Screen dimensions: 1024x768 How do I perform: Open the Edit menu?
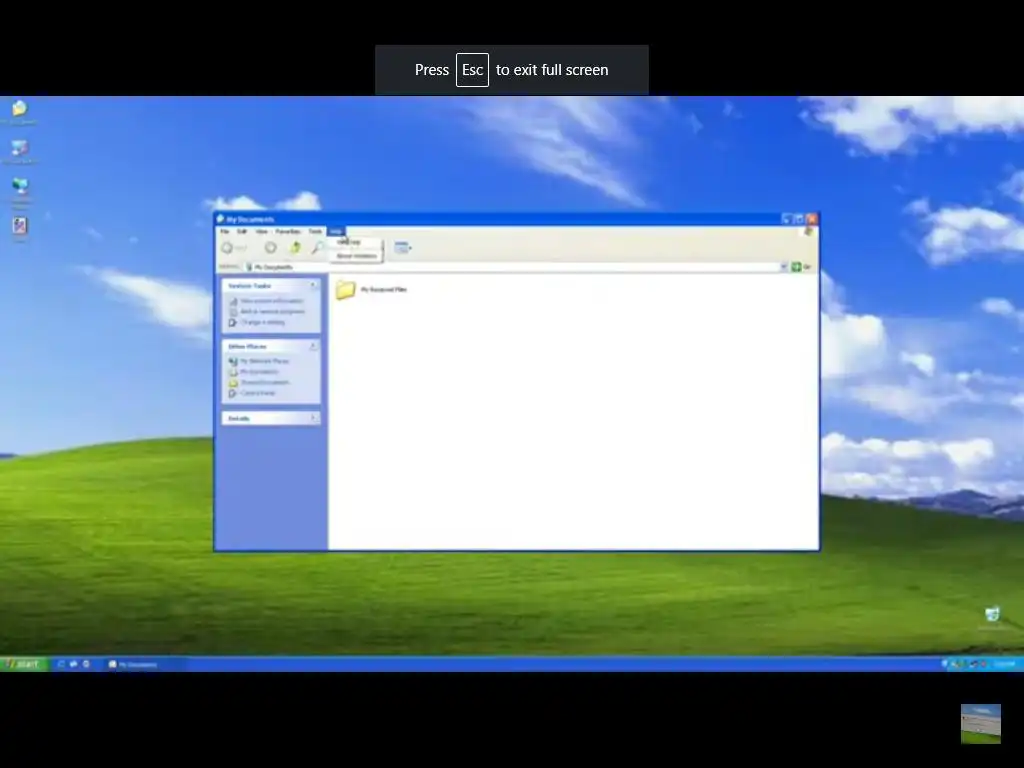(x=242, y=231)
